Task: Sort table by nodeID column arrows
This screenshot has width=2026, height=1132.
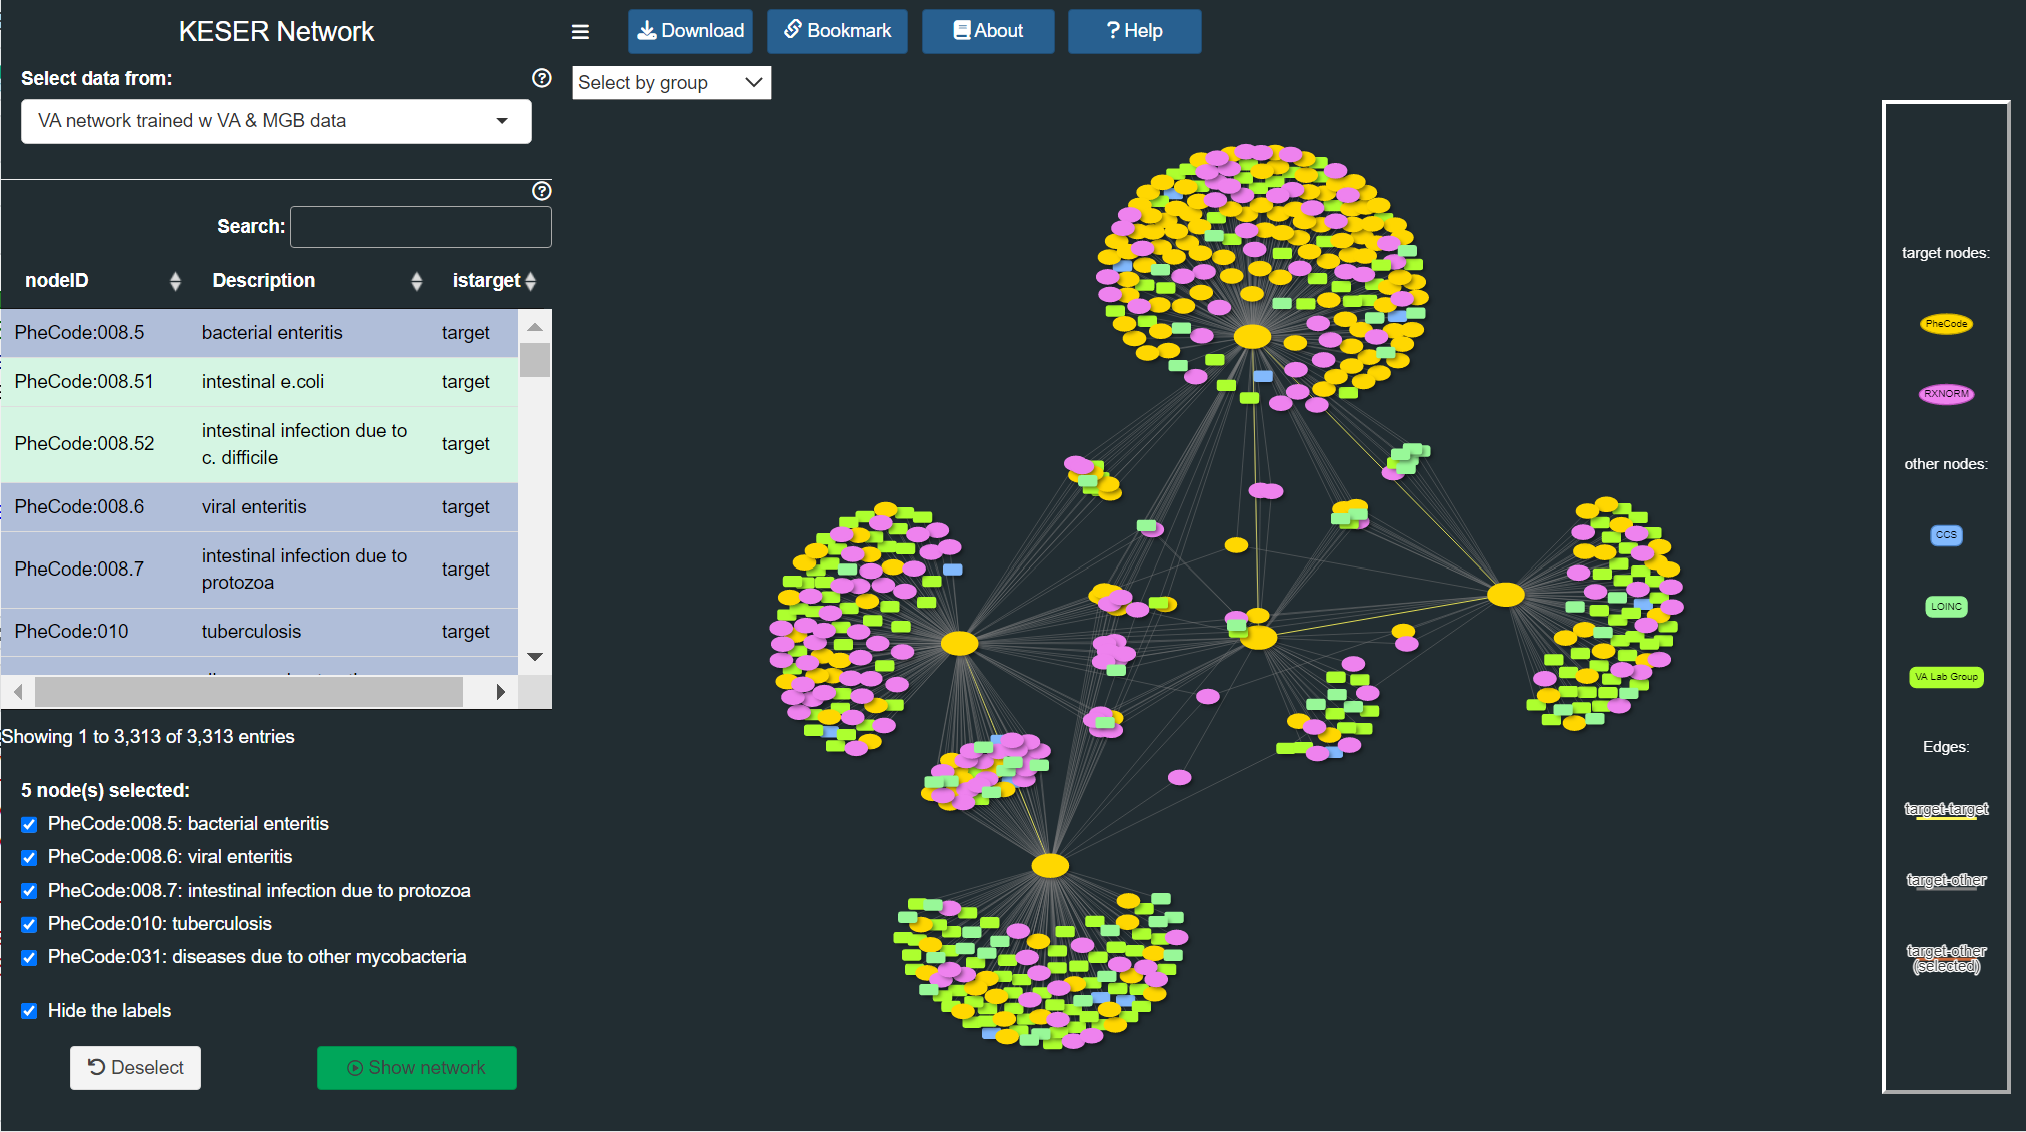Action: (x=175, y=281)
